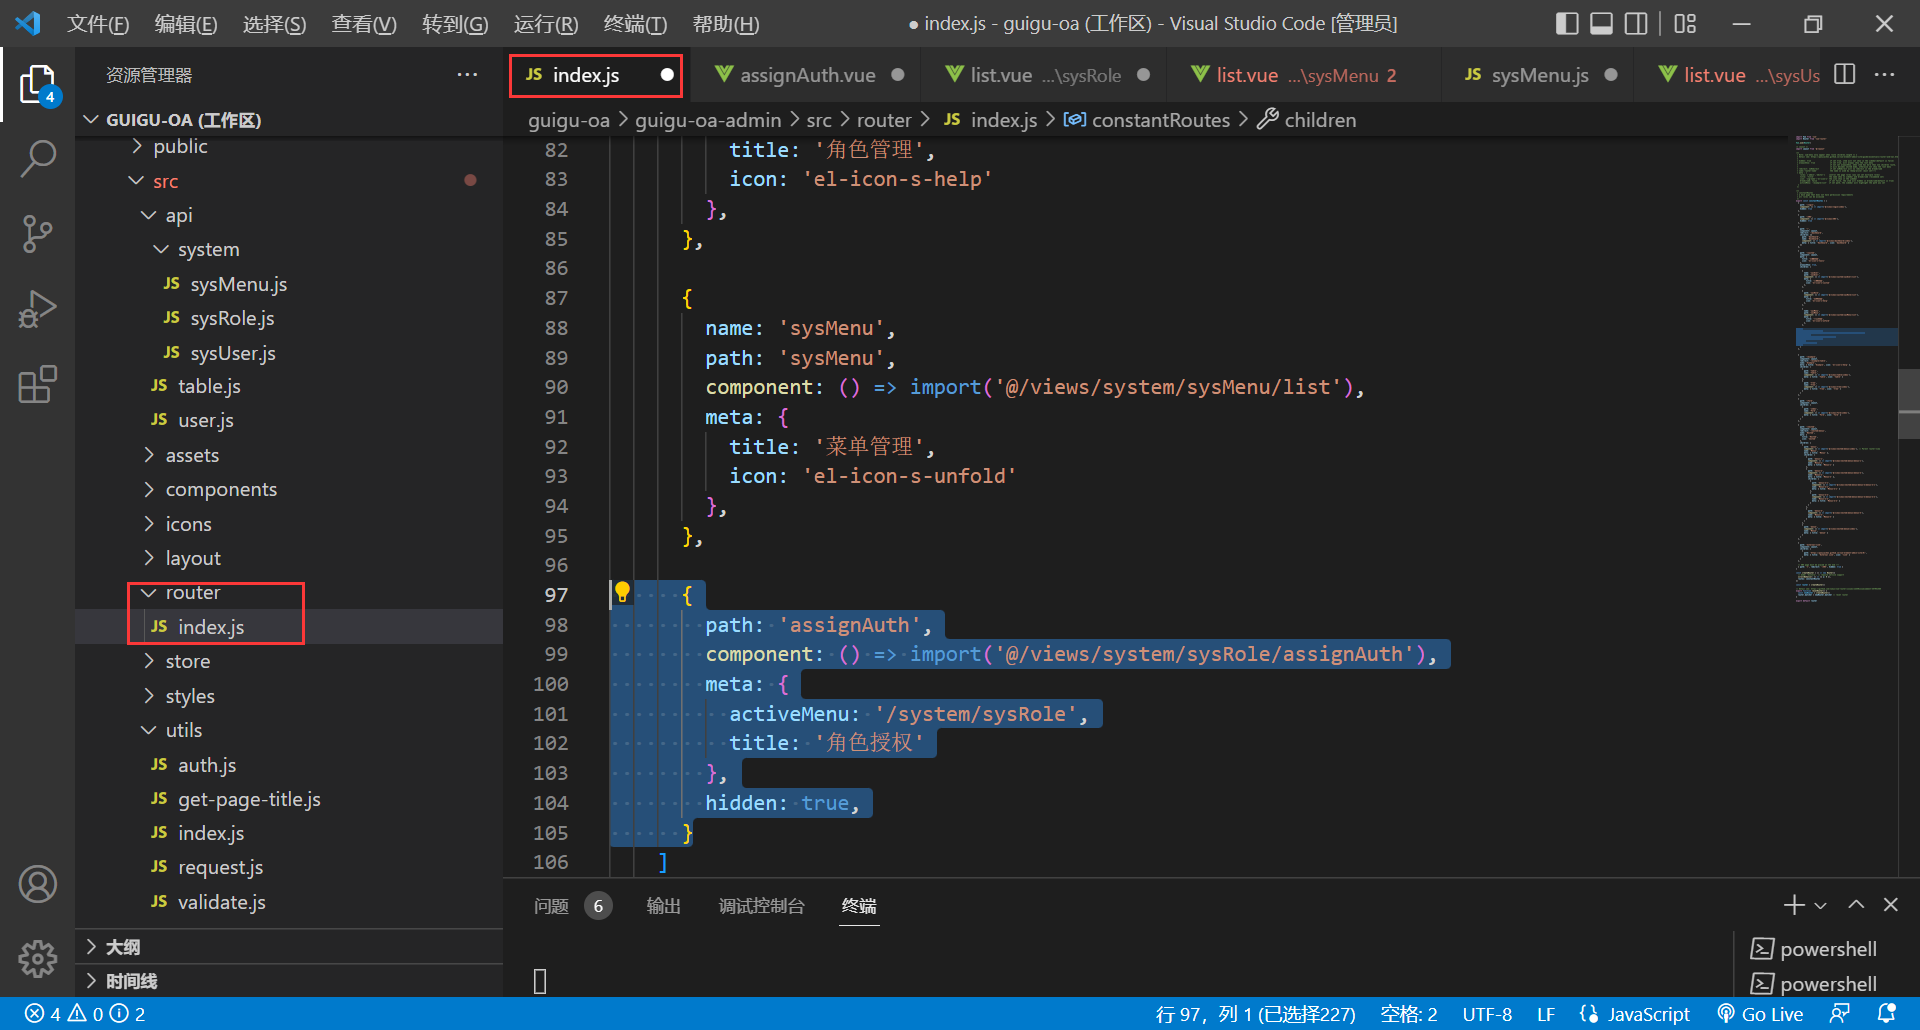Split the editor to the right
Screen dimensions: 1920x1030
(x=1845, y=75)
